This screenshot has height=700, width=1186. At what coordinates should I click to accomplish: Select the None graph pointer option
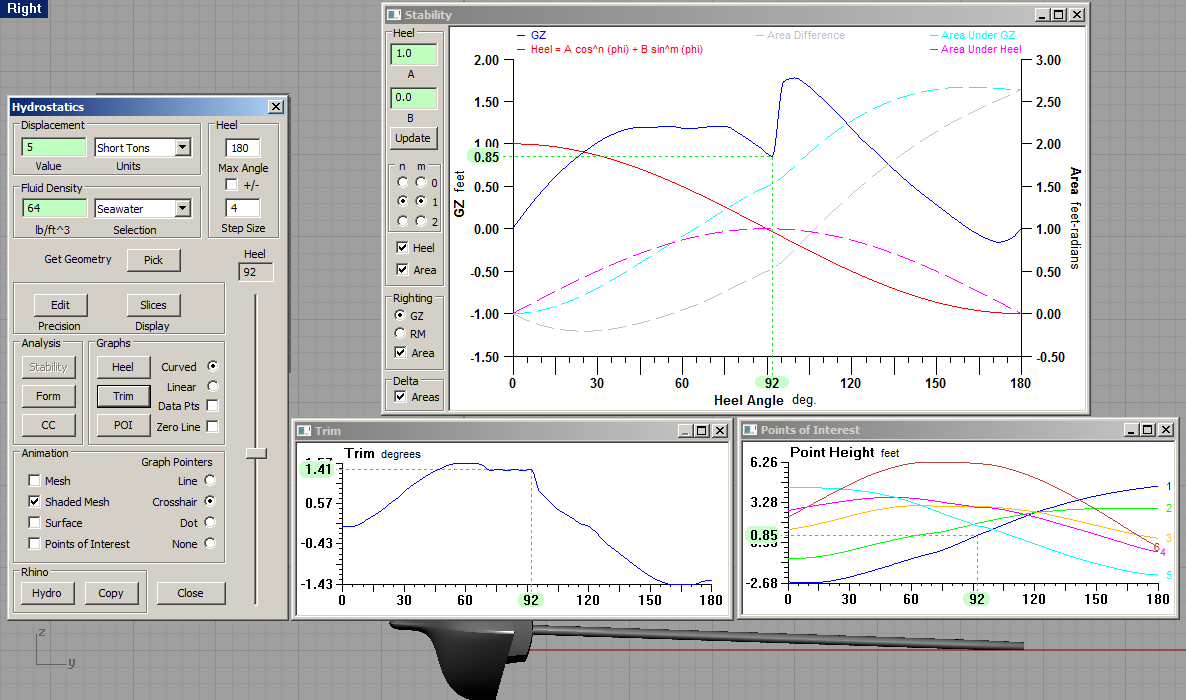click(x=210, y=543)
